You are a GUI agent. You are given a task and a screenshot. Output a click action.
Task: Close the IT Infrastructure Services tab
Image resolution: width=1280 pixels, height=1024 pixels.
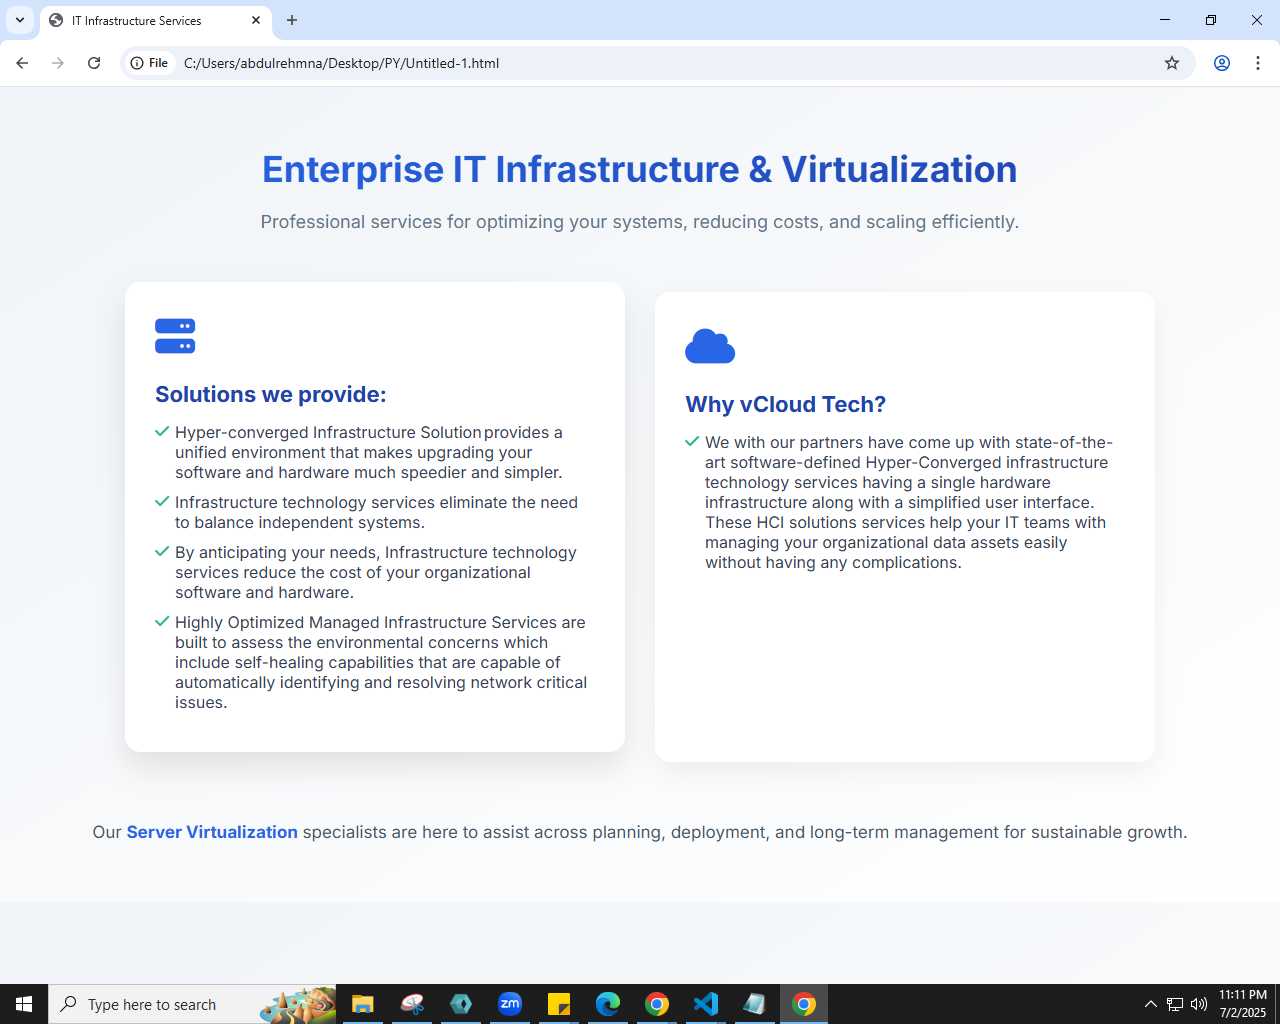[x=256, y=20]
